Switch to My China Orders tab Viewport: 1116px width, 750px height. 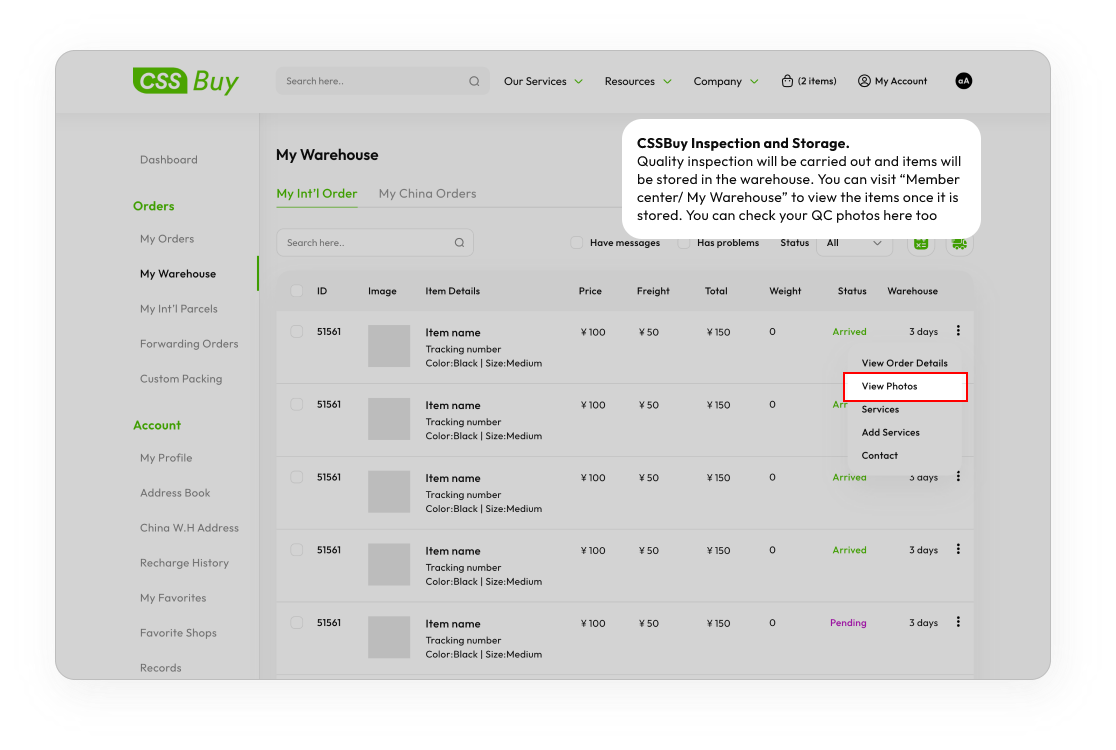pos(427,194)
